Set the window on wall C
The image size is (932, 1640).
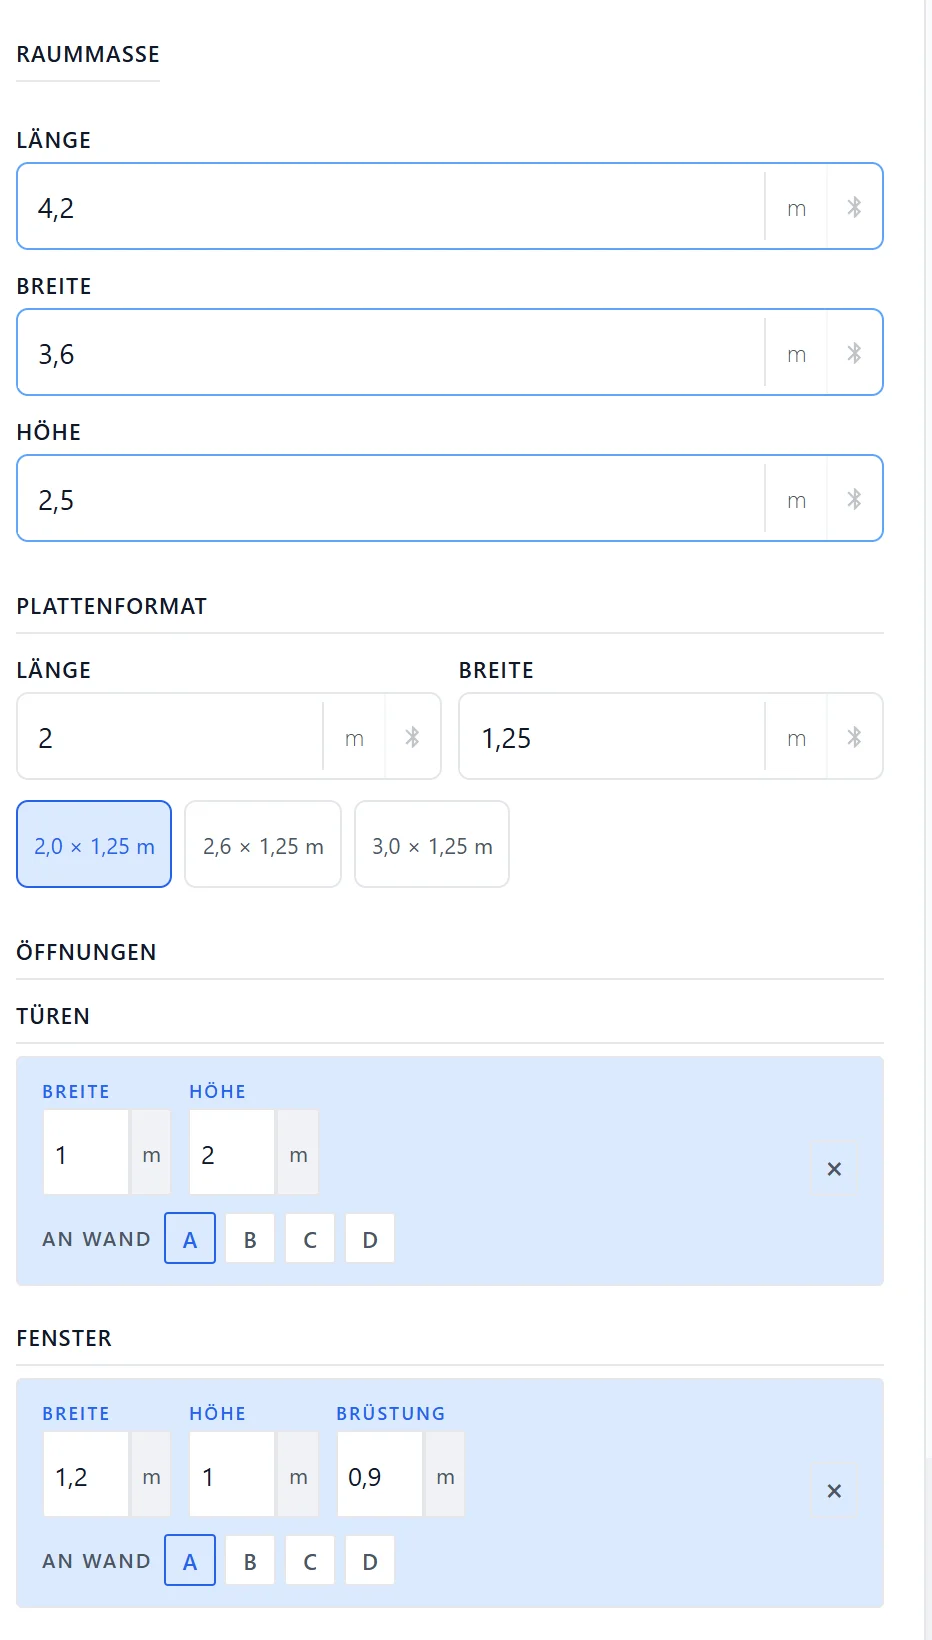coord(310,1561)
